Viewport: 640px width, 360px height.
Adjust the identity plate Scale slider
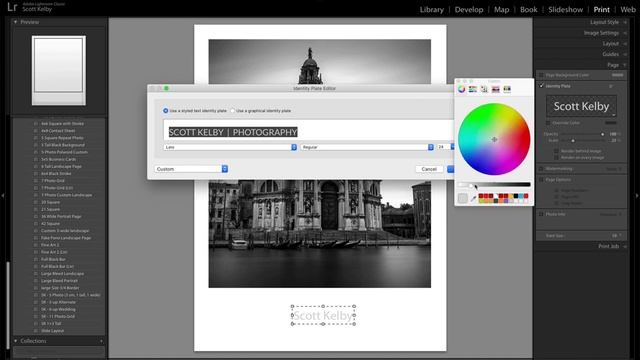tap(573, 140)
